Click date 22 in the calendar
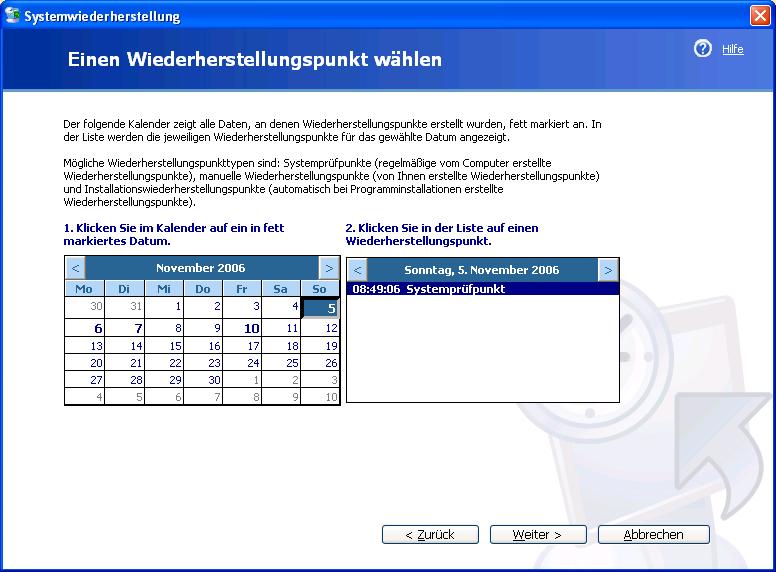The image size is (776, 572). point(164,363)
